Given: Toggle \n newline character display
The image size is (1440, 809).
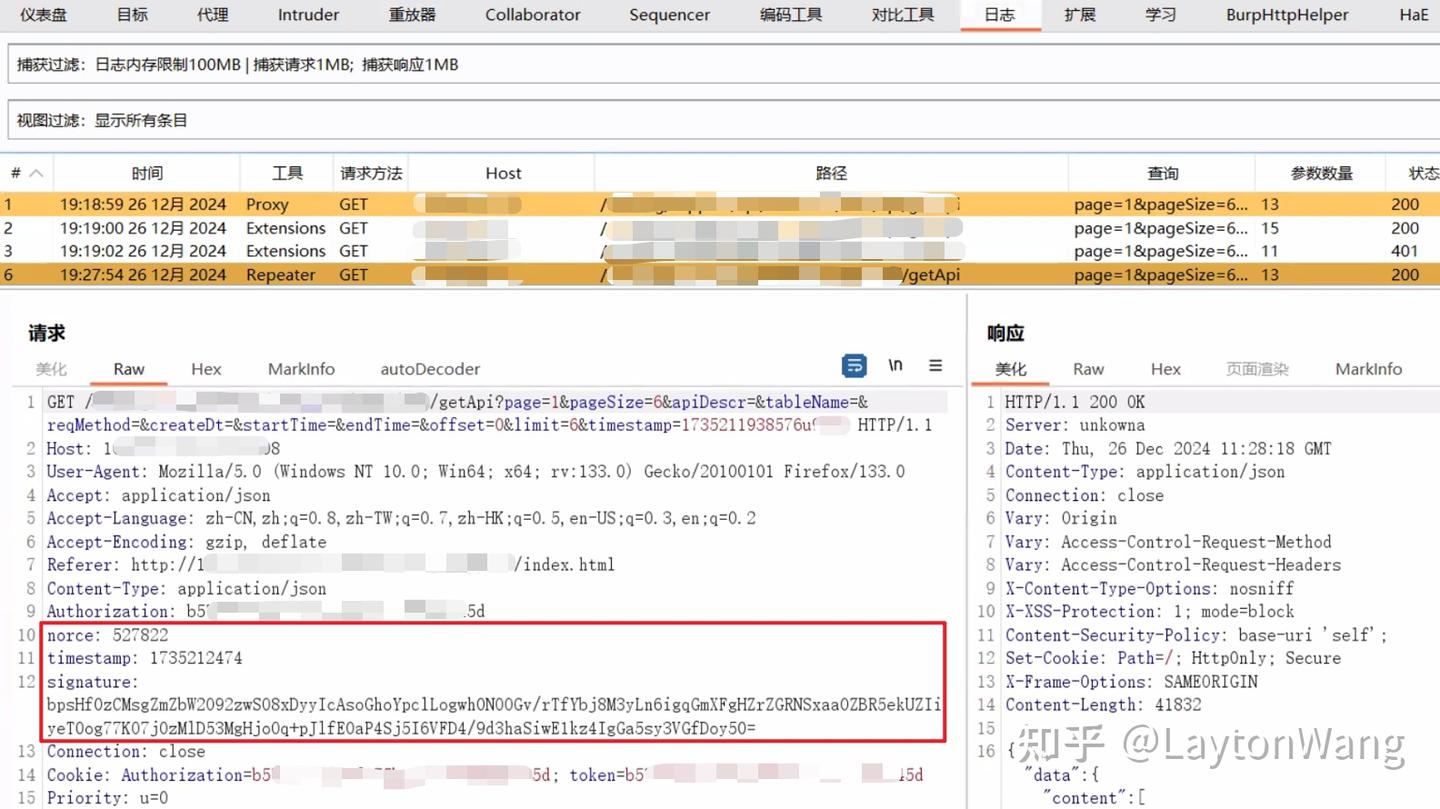Looking at the screenshot, I should (895, 366).
